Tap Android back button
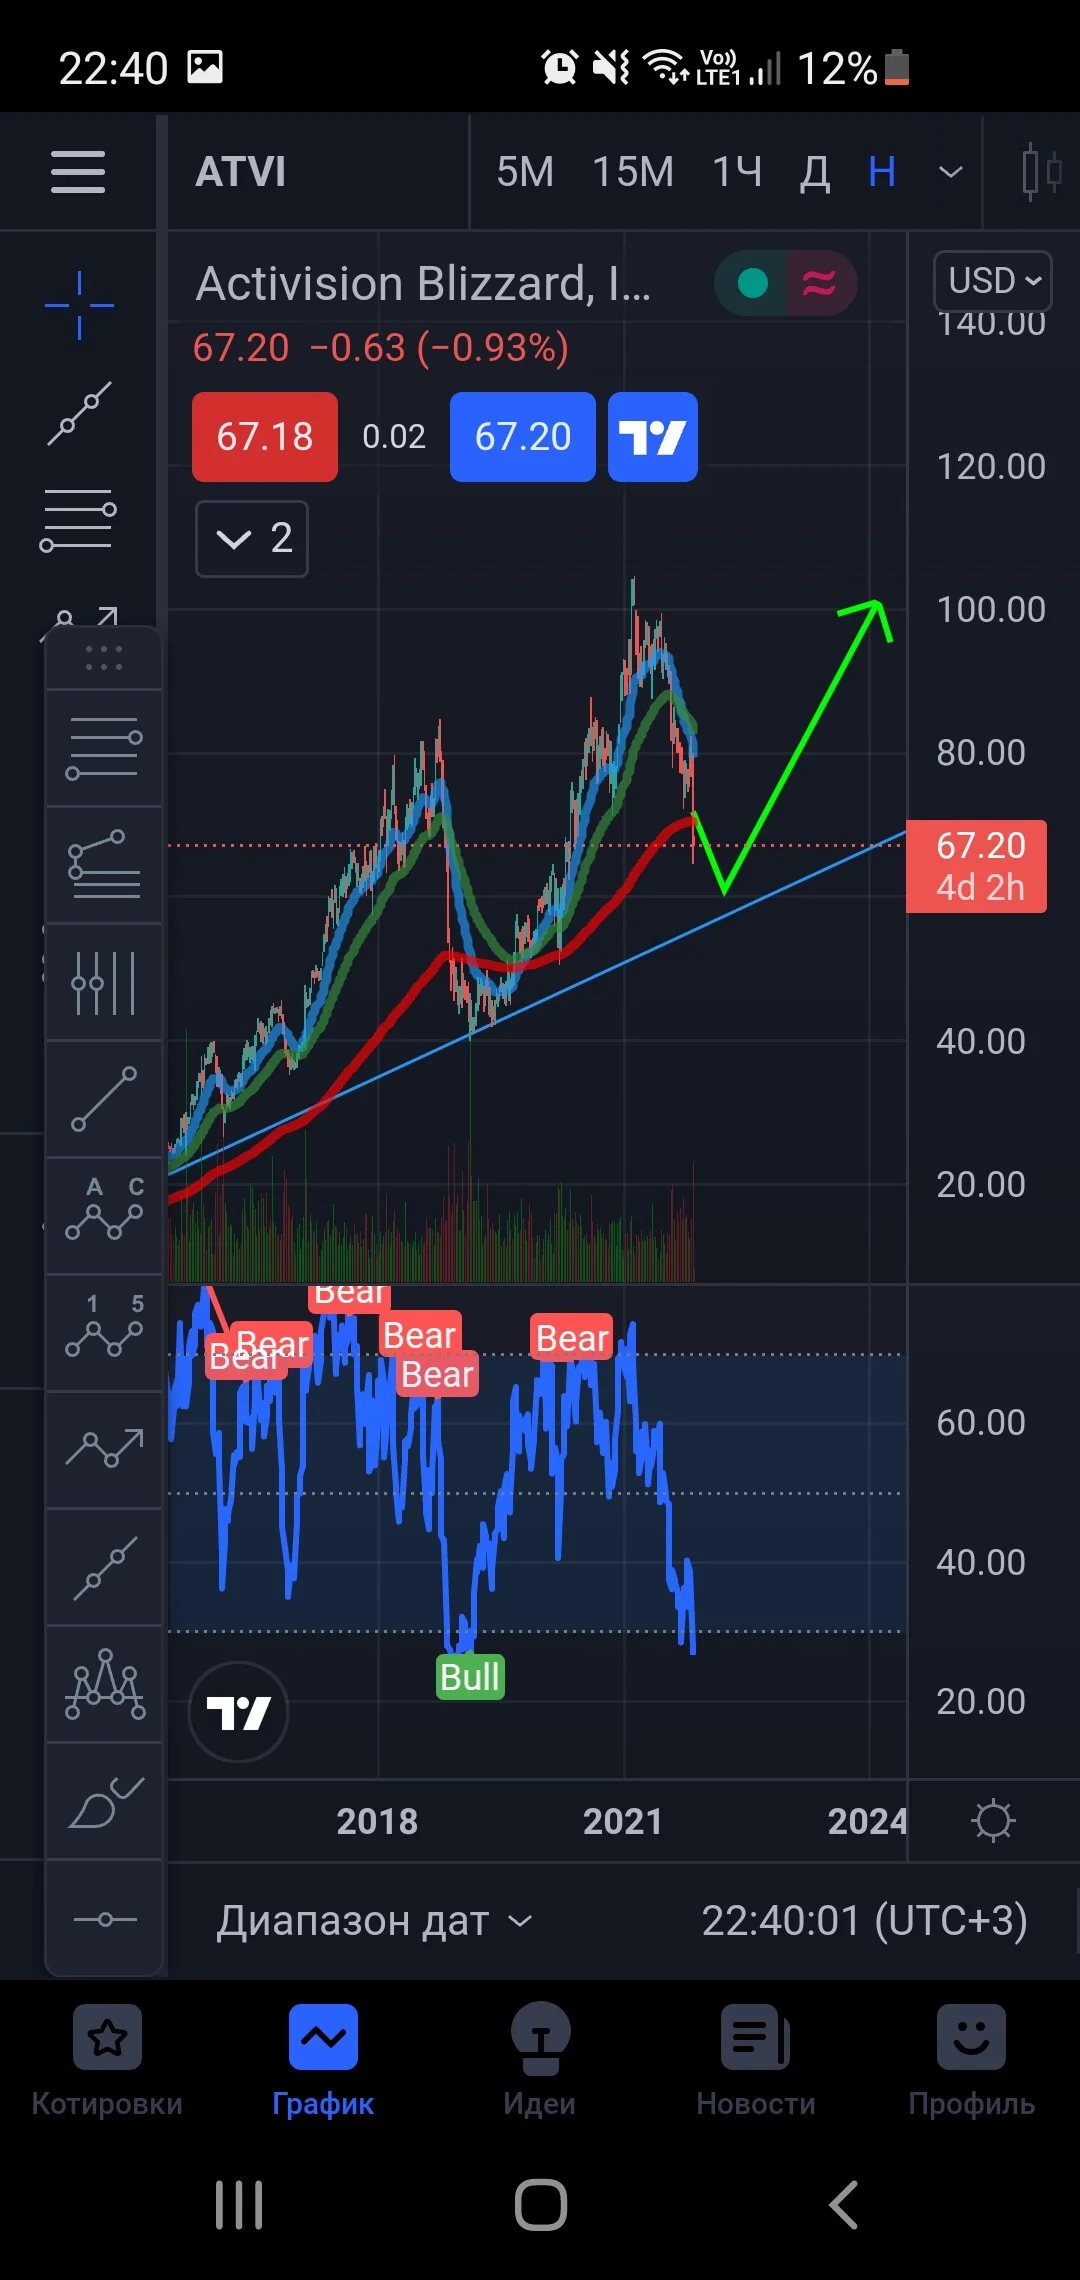 (843, 2205)
